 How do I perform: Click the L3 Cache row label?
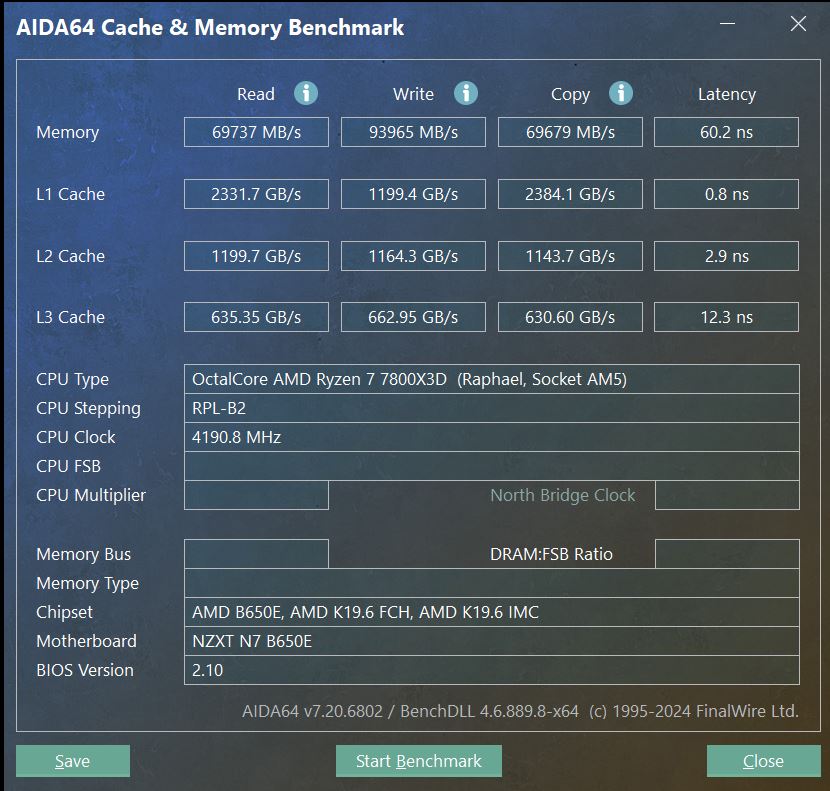click(70, 317)
